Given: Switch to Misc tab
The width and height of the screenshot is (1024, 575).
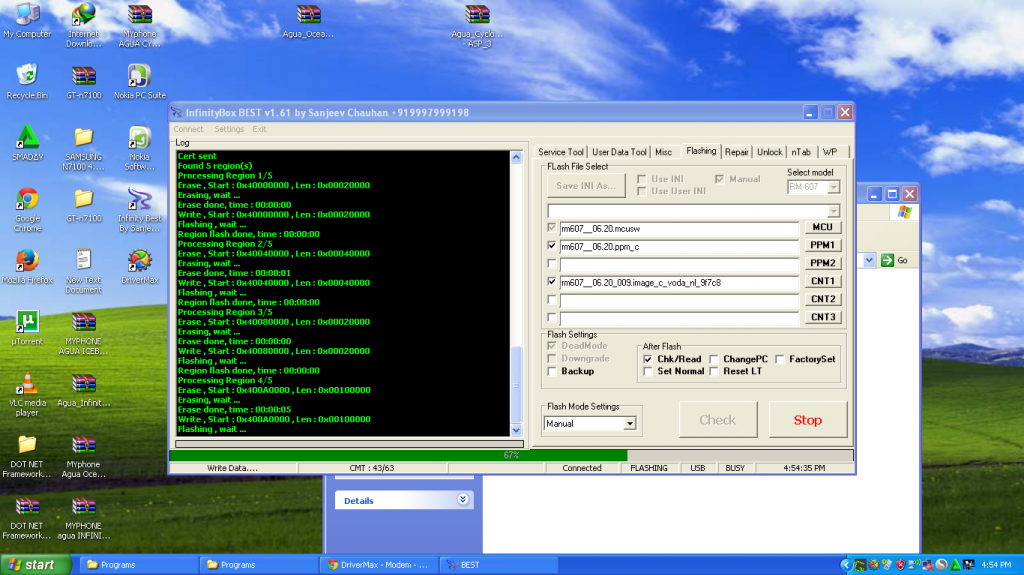Looking at the screenshot, I should 664,152.
